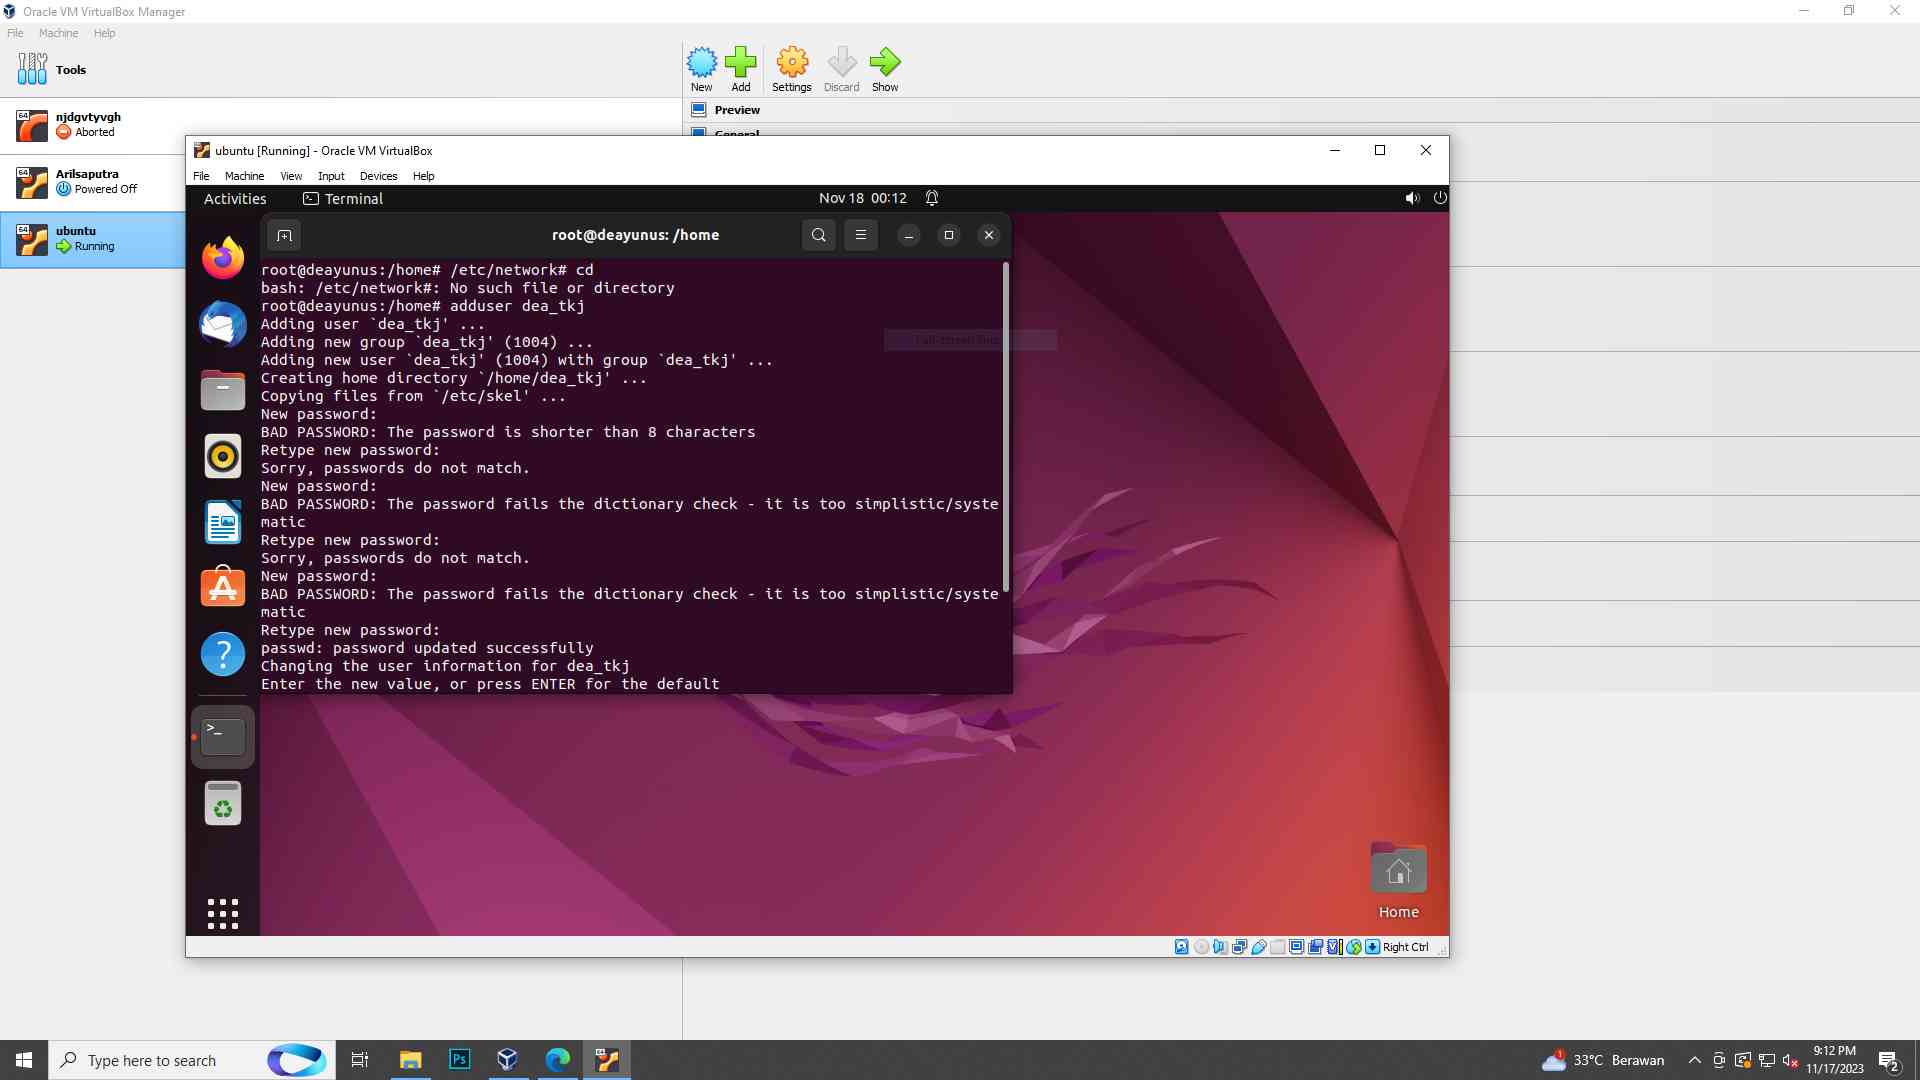1920x1080 pixels.
Task: Click the mouse integration status icon
Action: pos(1354,947)
